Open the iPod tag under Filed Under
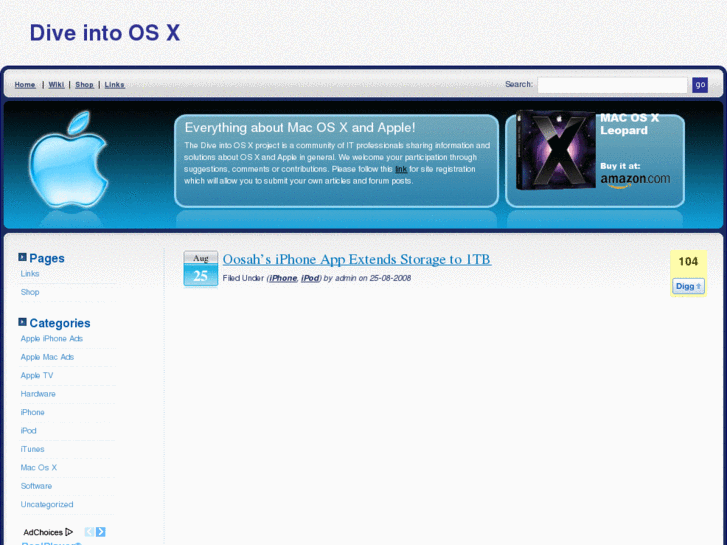This screenshot has width=727, height=545. point(310,278)
